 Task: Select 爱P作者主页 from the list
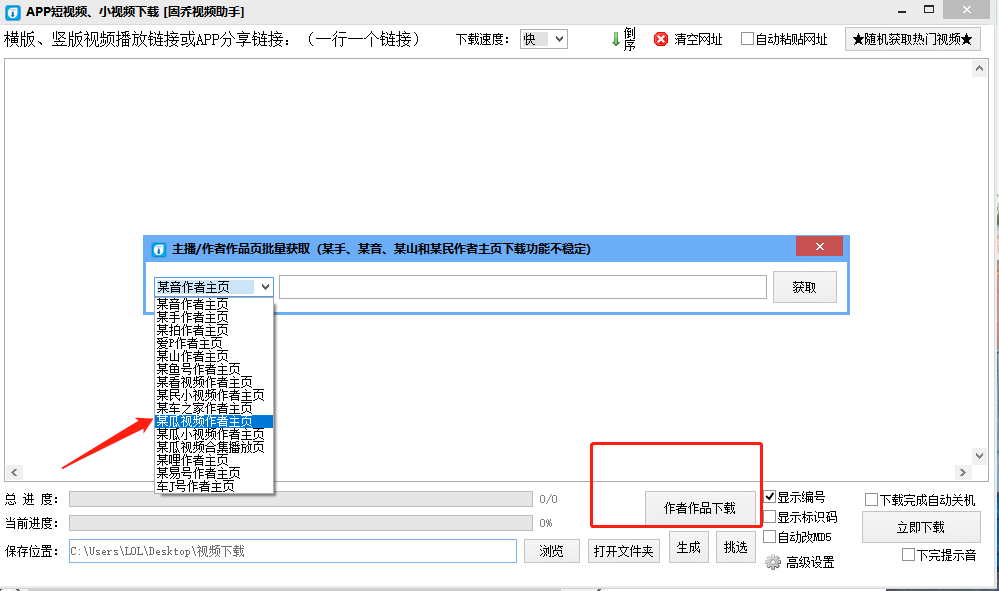click(214, 343)
